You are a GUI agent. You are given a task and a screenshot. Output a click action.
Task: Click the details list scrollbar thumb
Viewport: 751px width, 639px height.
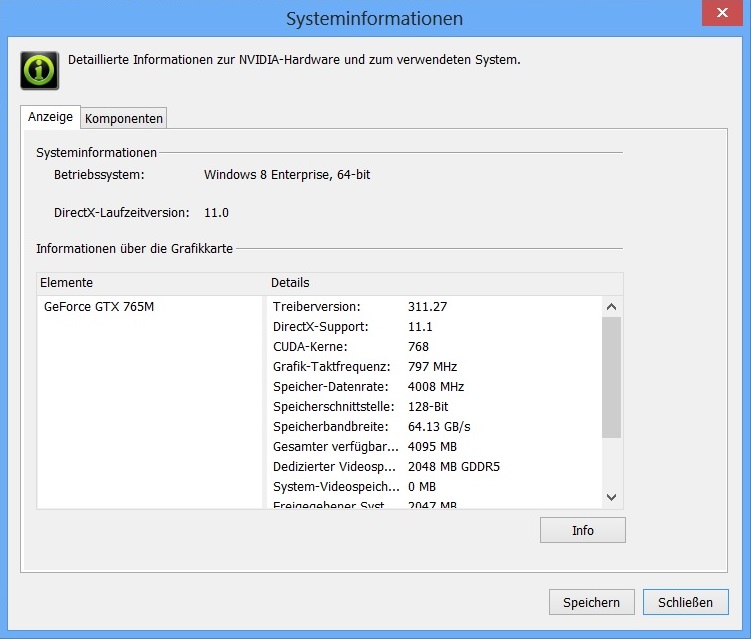[x=611, y=377]
